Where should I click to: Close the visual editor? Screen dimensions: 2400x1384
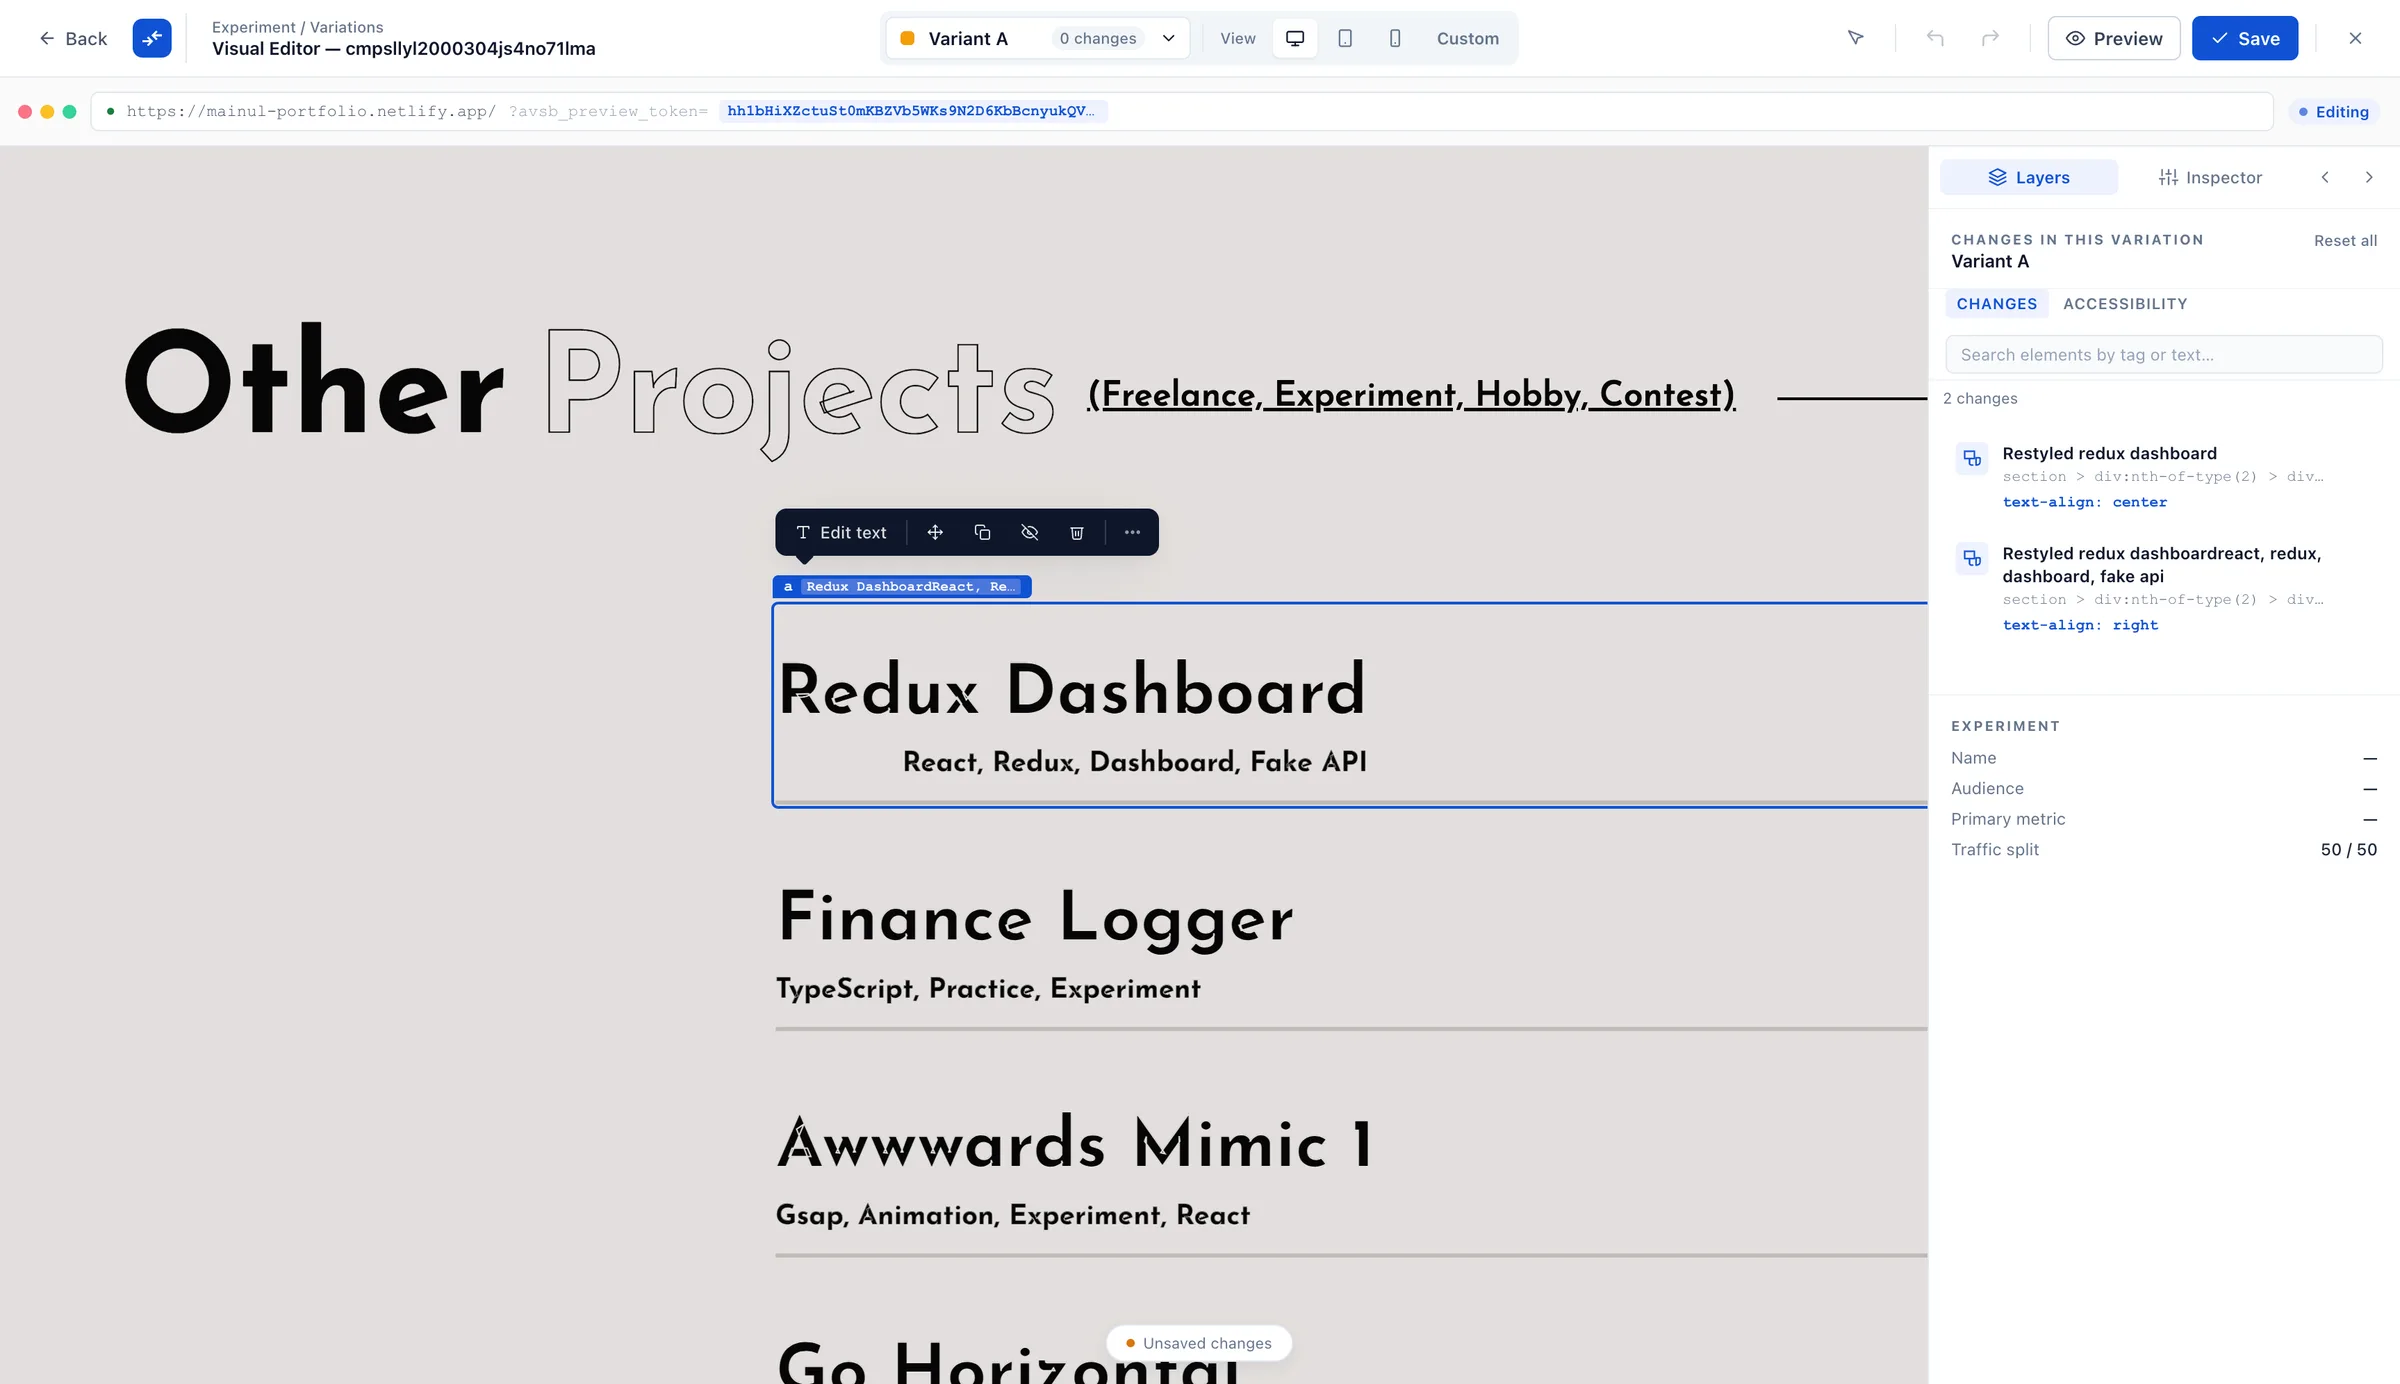[x=2355, y=38]
